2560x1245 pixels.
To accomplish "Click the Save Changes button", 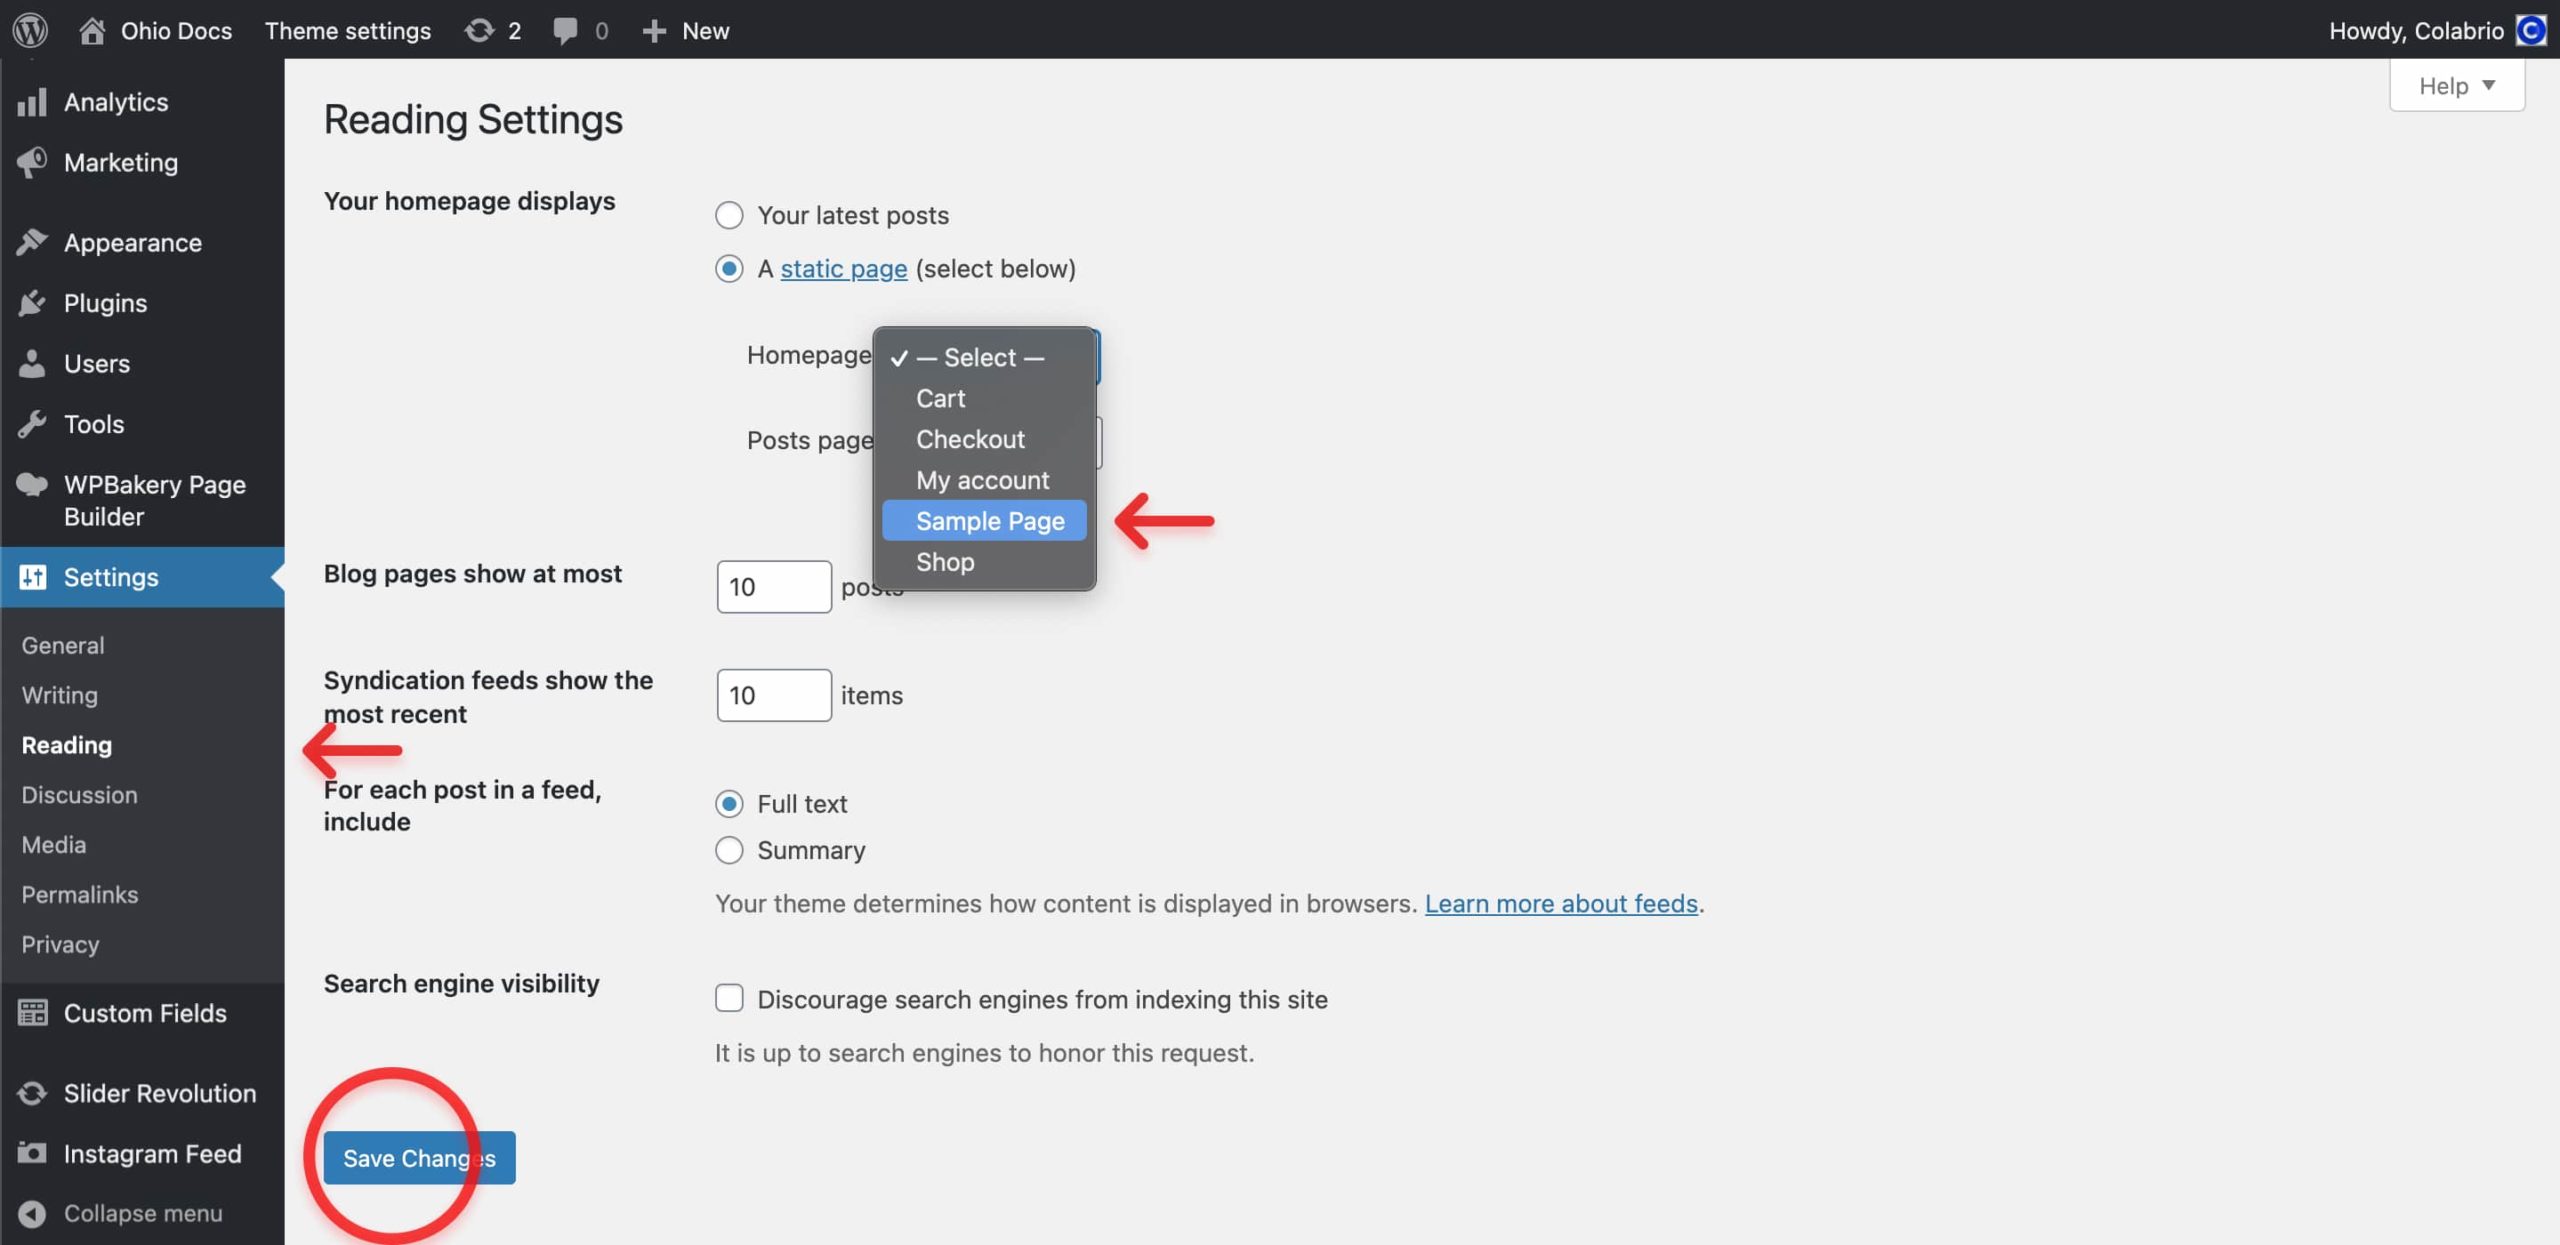I will 419,1158.
